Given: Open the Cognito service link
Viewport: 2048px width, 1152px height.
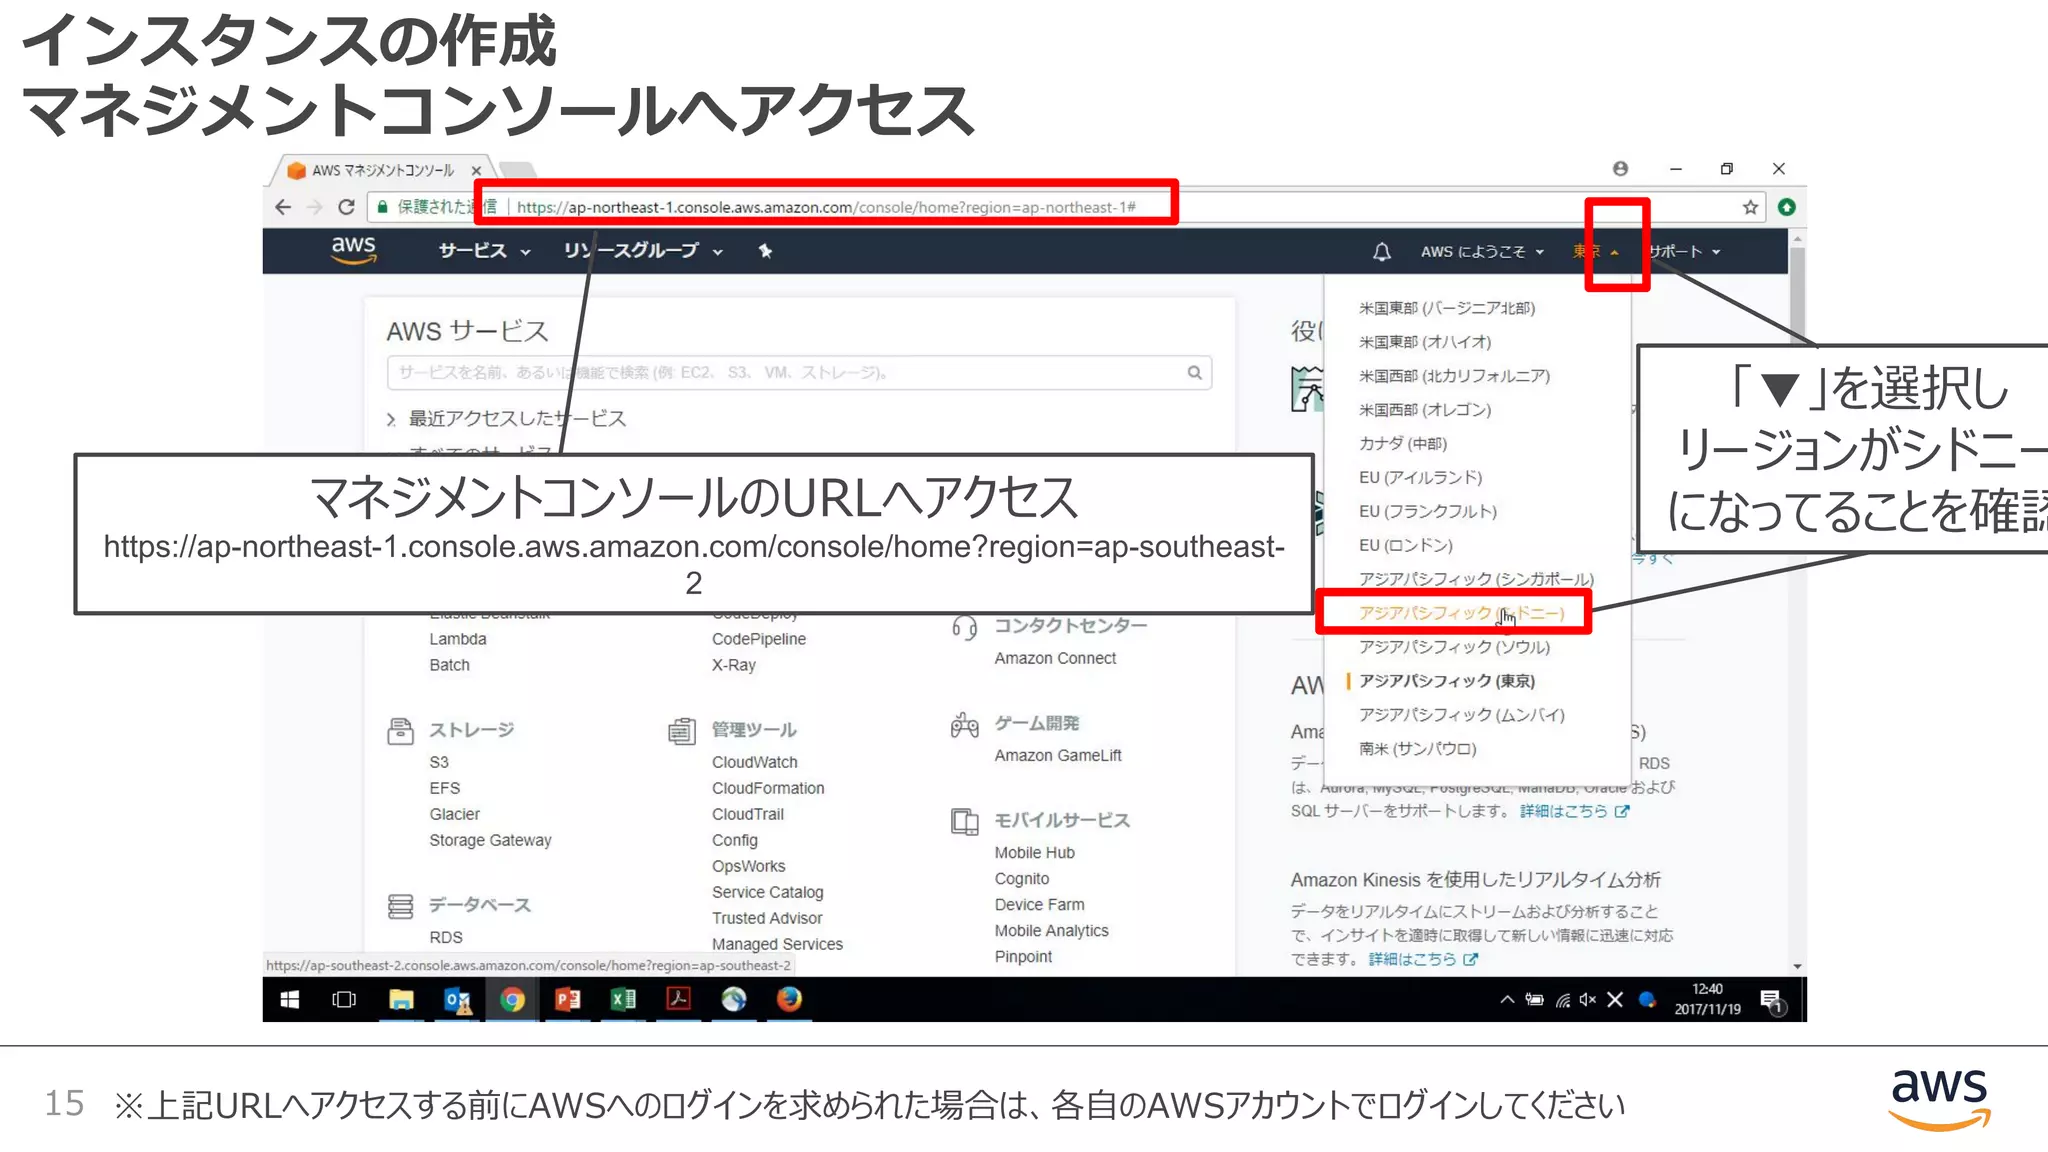Looking at the screenshot, I should pyautogui.click(x=1022, y=879).
